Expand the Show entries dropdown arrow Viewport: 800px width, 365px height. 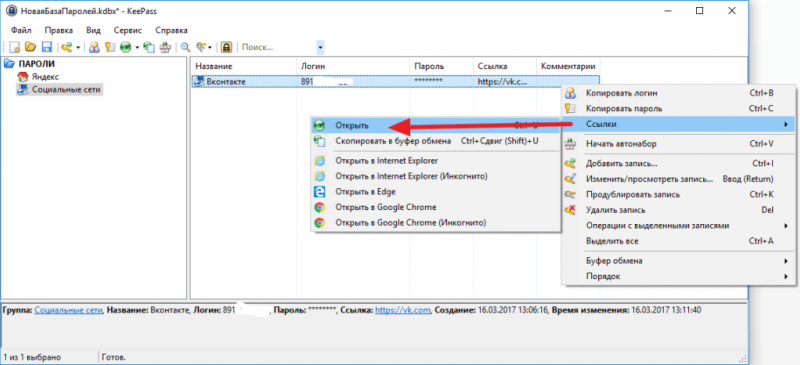(210, 47)
